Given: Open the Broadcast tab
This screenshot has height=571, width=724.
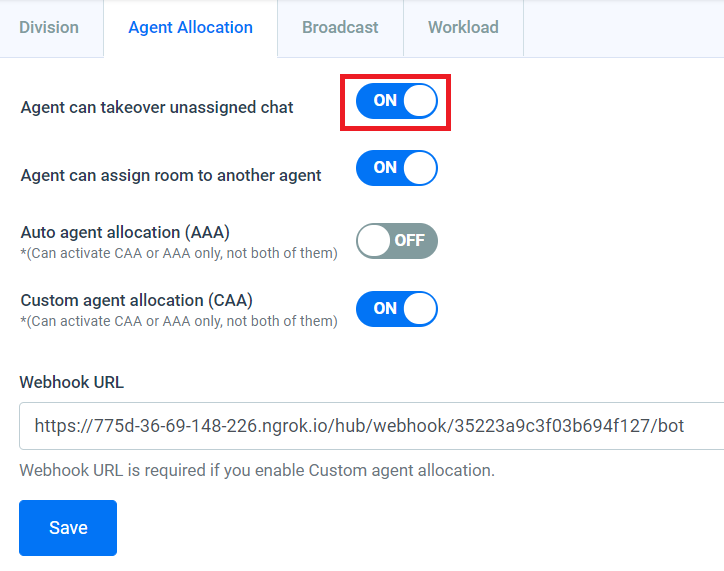Looking at the screenshot, I should click(x=340, y=28).
